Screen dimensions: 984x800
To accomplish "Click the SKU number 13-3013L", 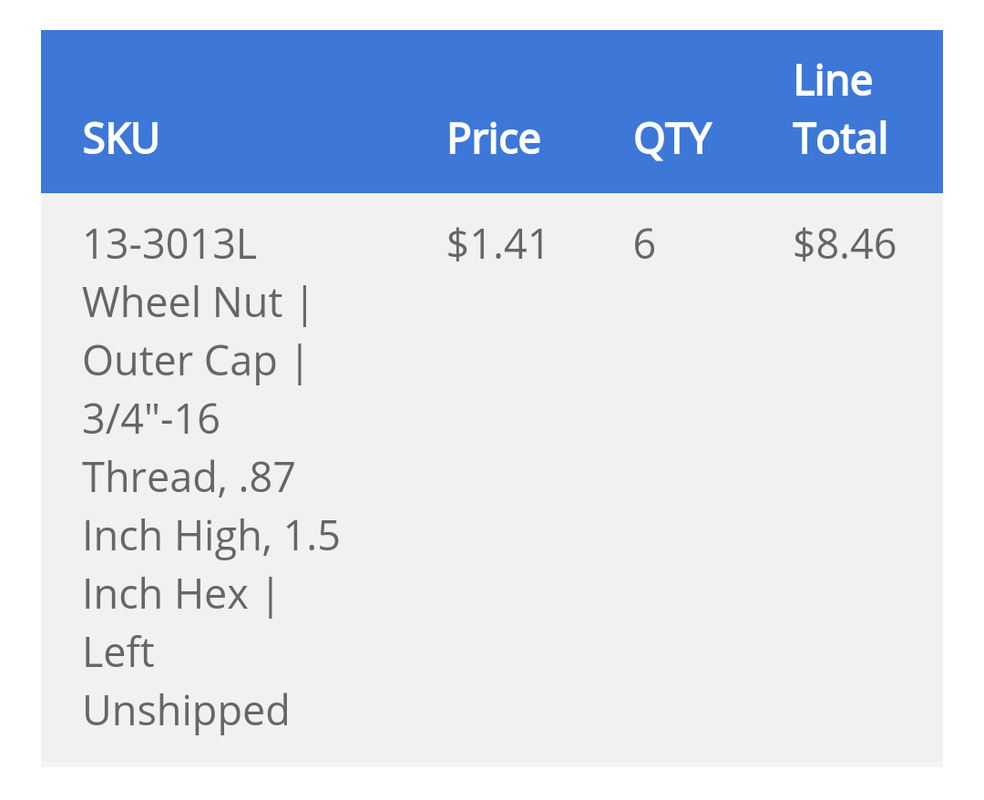I will (169, 243).
